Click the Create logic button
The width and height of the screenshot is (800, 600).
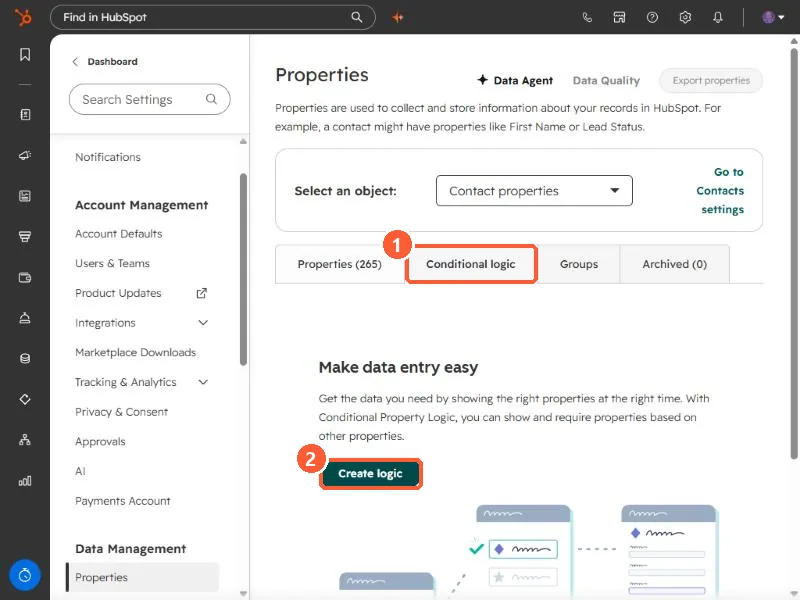click(370, 474)
